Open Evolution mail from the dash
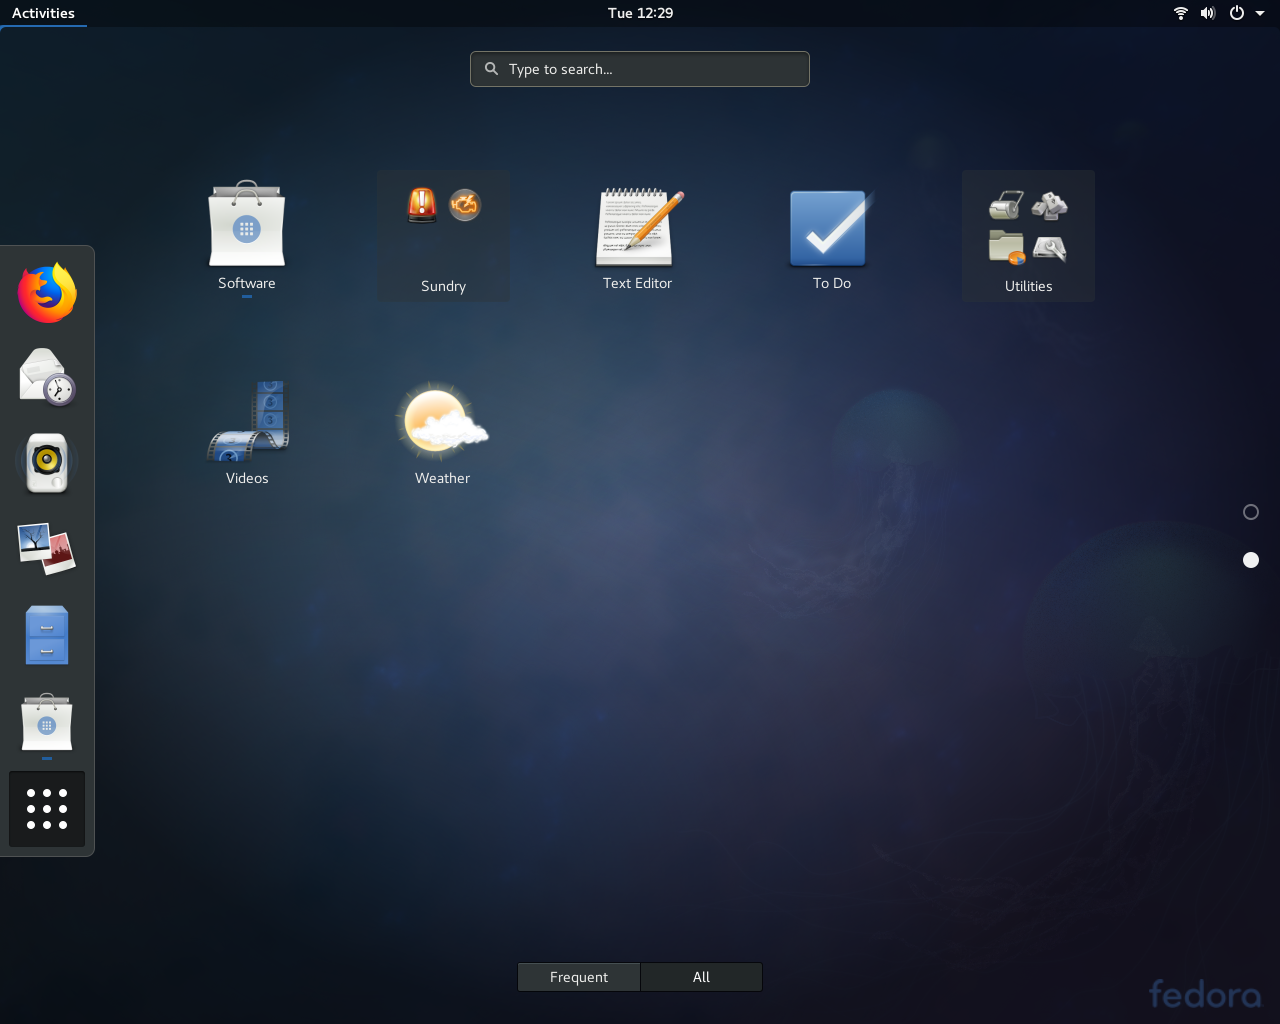Image resolution: width=1280 pixels, height=1024 pixels. (47, 377)
